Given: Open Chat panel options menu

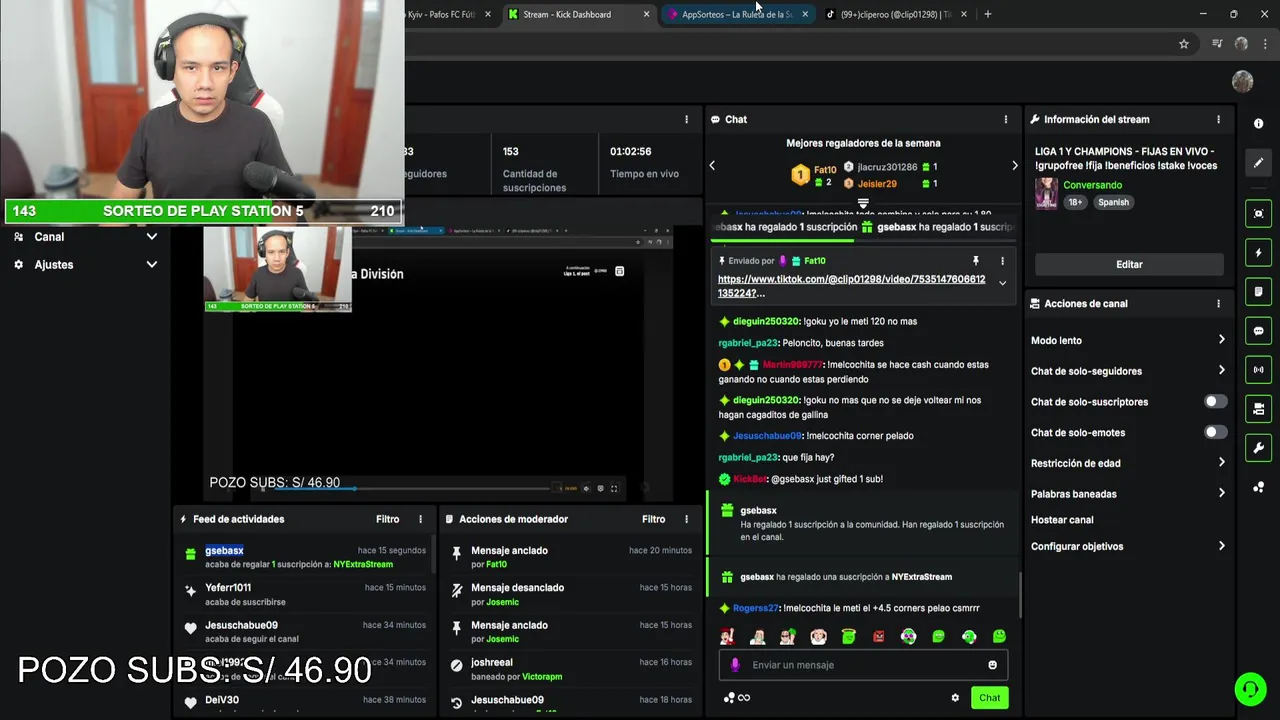Looking at the screenshot, I should pos(1006,119).
